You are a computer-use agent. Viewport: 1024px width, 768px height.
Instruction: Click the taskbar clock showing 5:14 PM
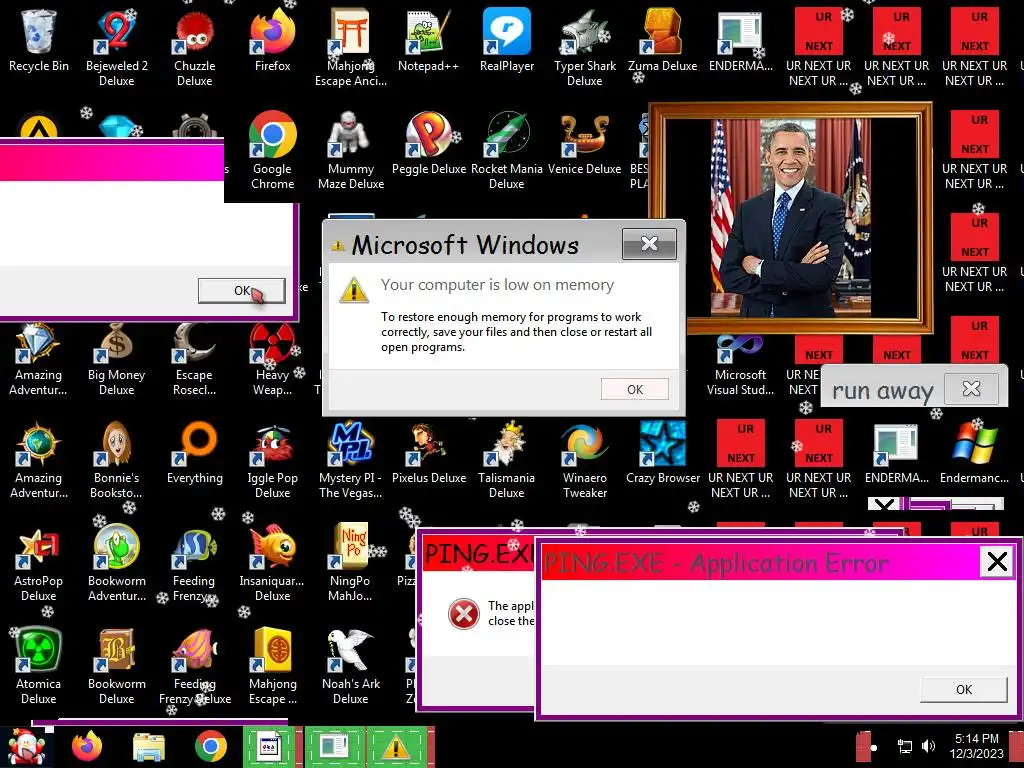(976, 746)
